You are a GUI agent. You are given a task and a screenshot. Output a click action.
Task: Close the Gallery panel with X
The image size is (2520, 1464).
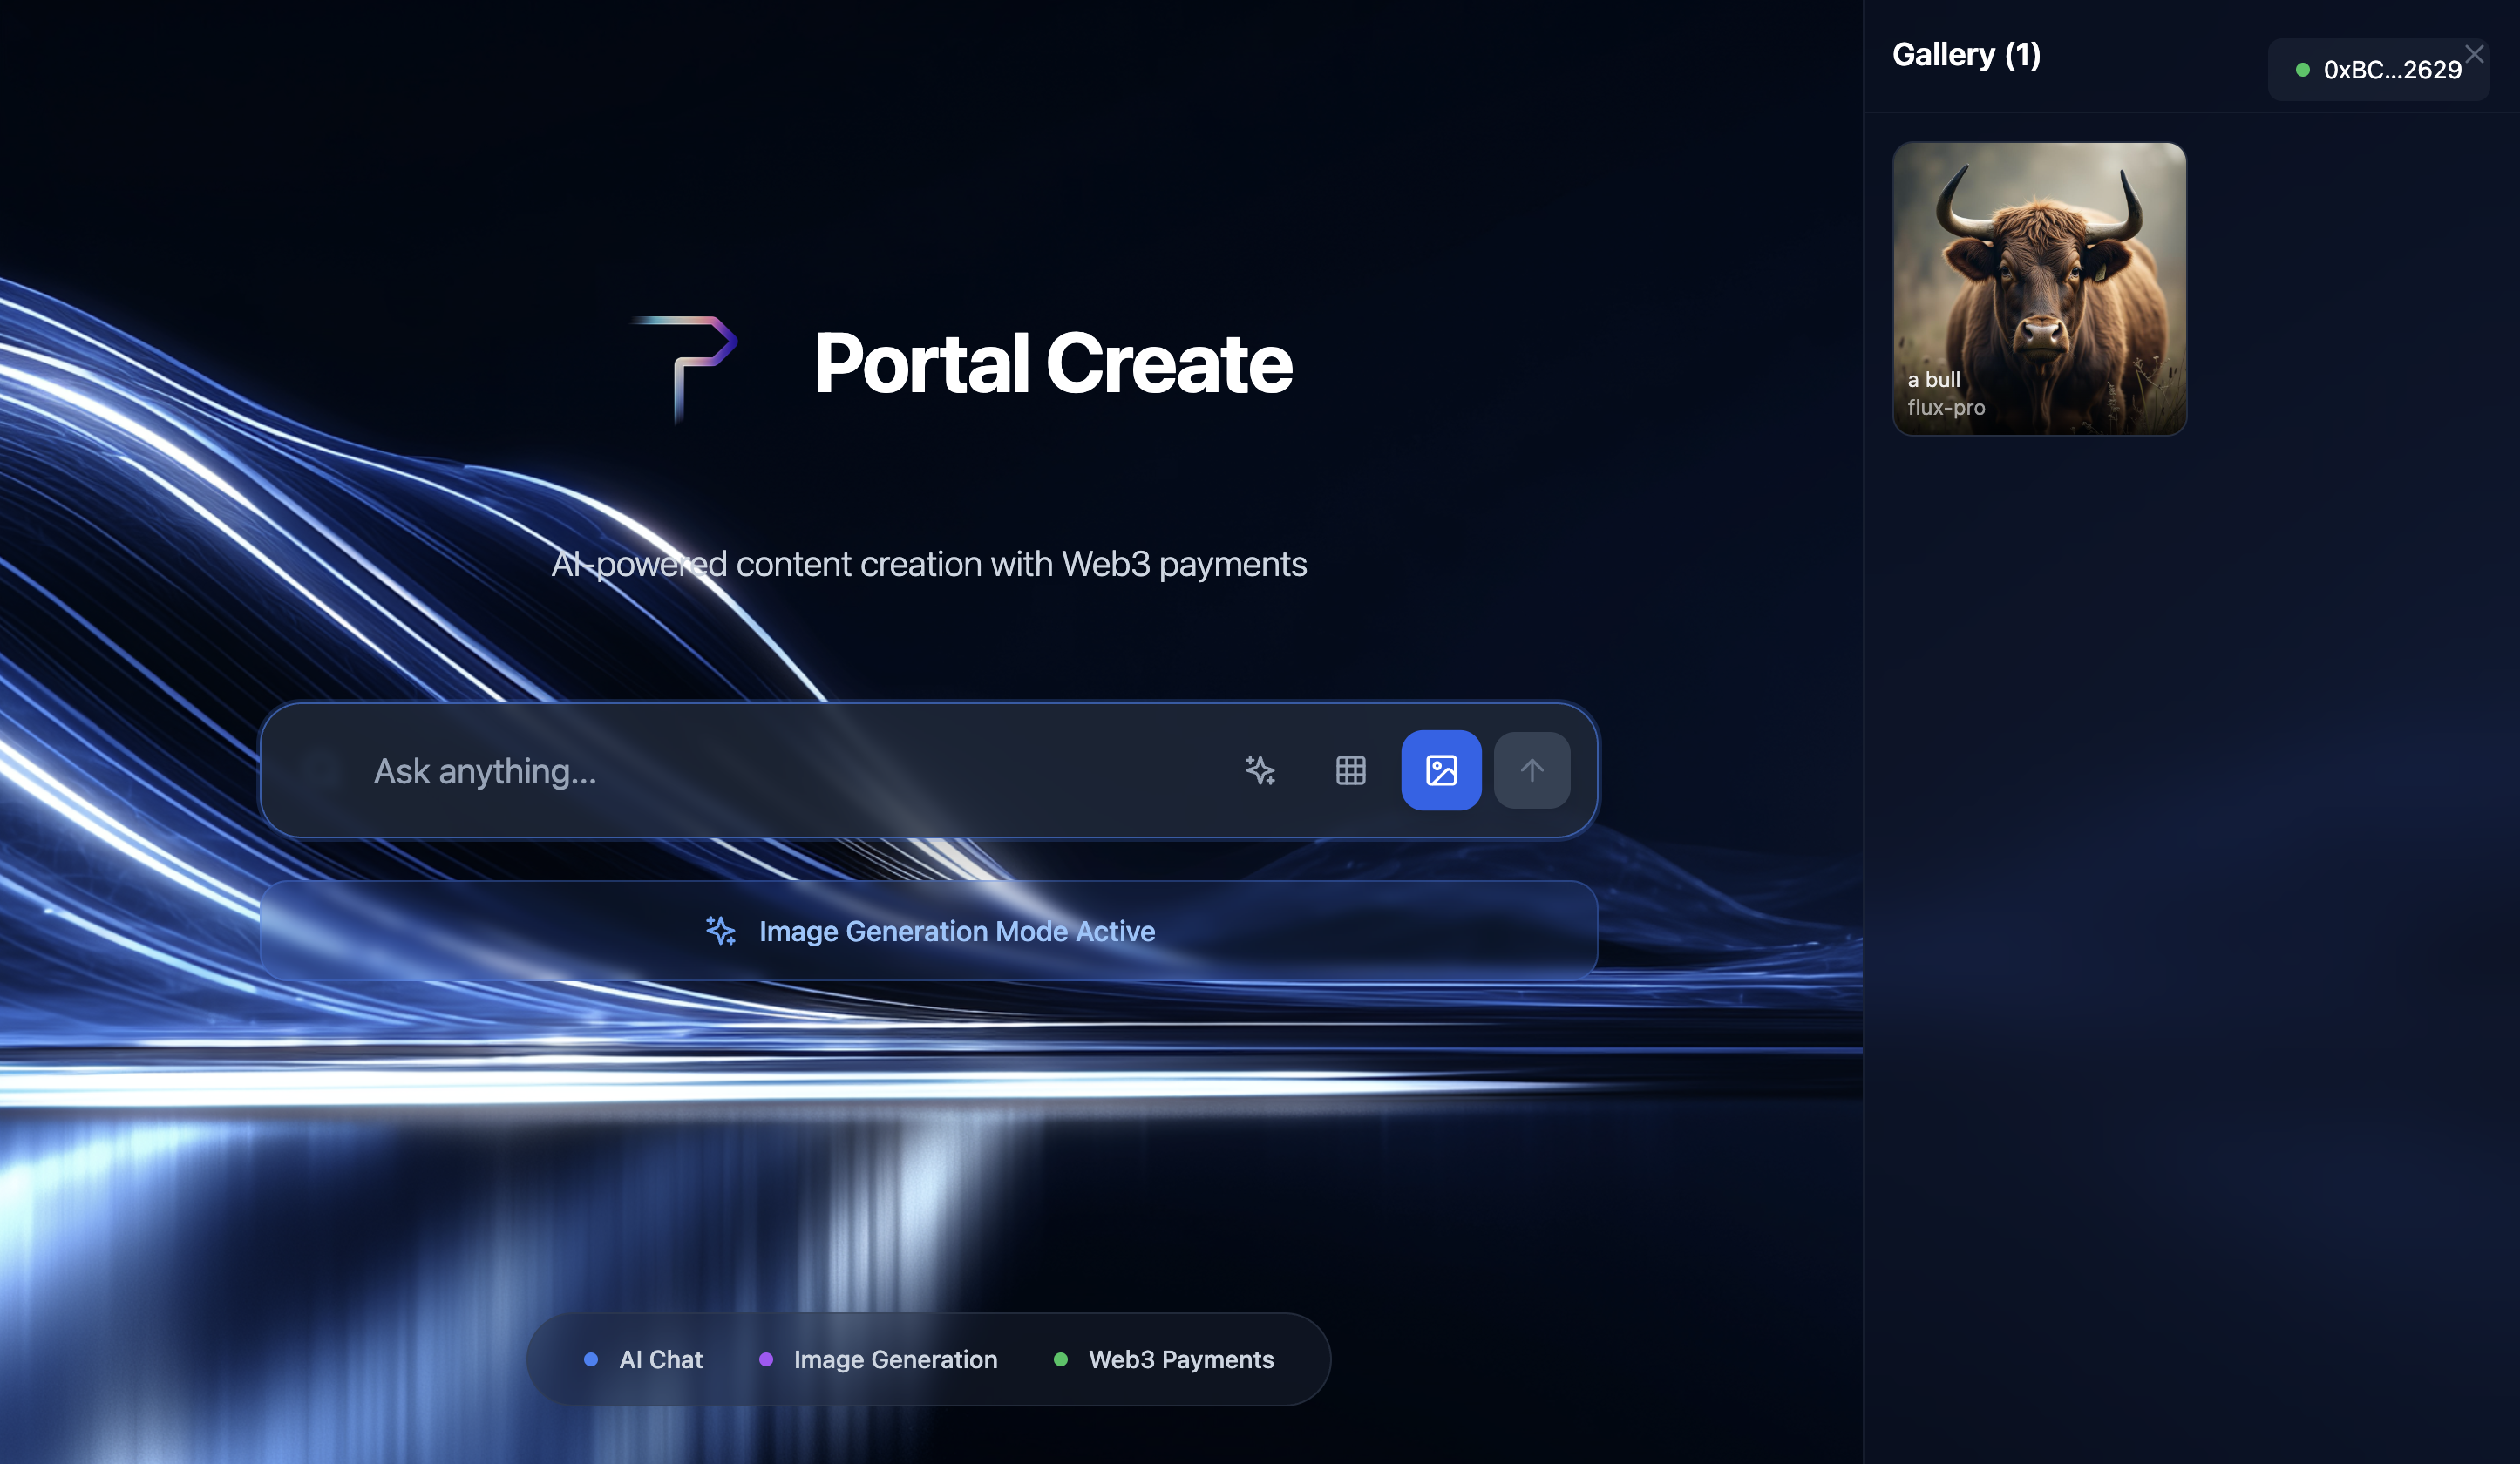pyautogui.click(x=2474, y=54)
